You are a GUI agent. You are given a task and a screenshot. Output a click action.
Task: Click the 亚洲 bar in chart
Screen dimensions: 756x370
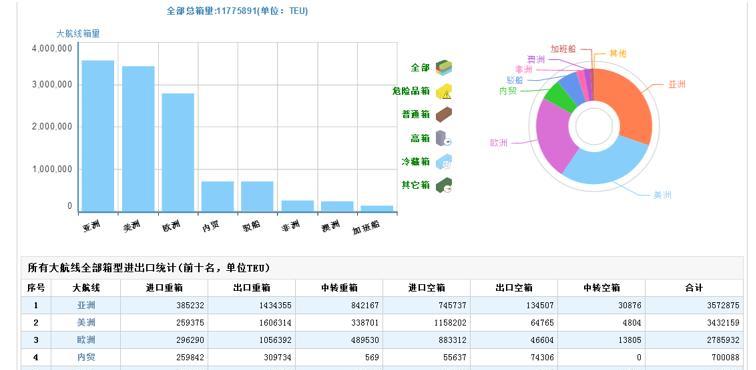98,136
